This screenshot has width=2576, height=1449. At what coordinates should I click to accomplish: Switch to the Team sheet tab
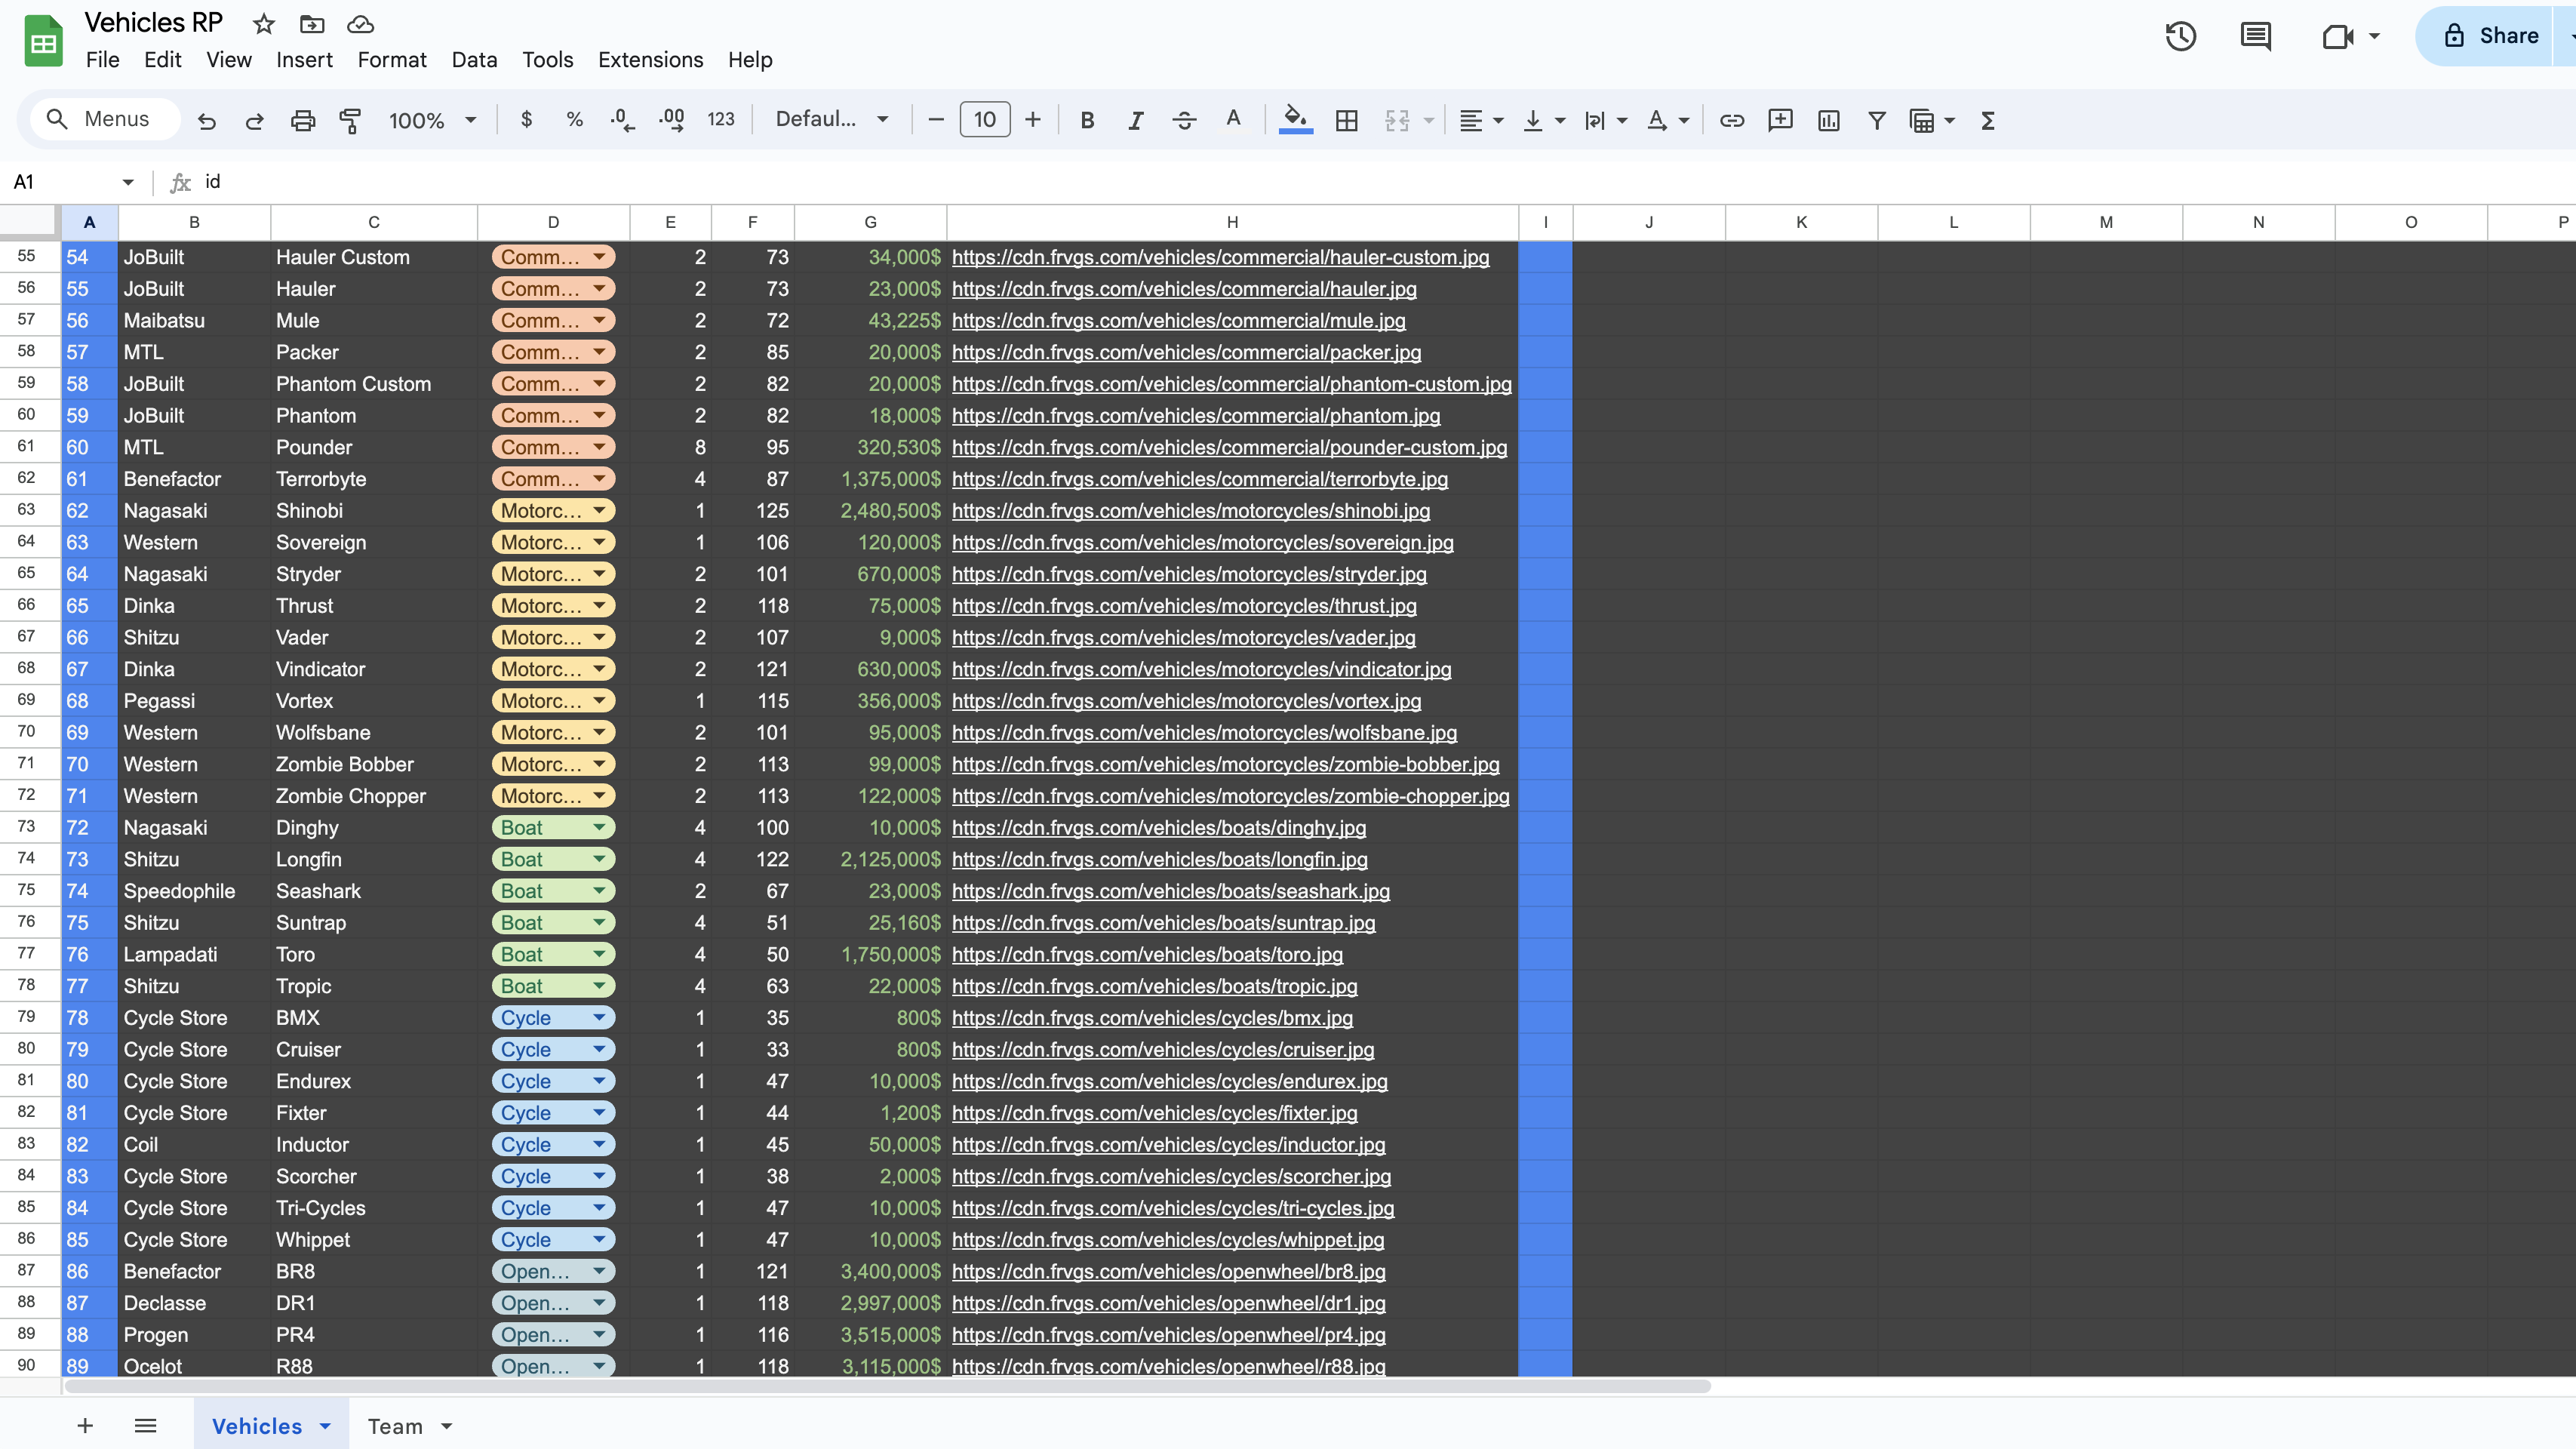click(x=395, y=1426)
